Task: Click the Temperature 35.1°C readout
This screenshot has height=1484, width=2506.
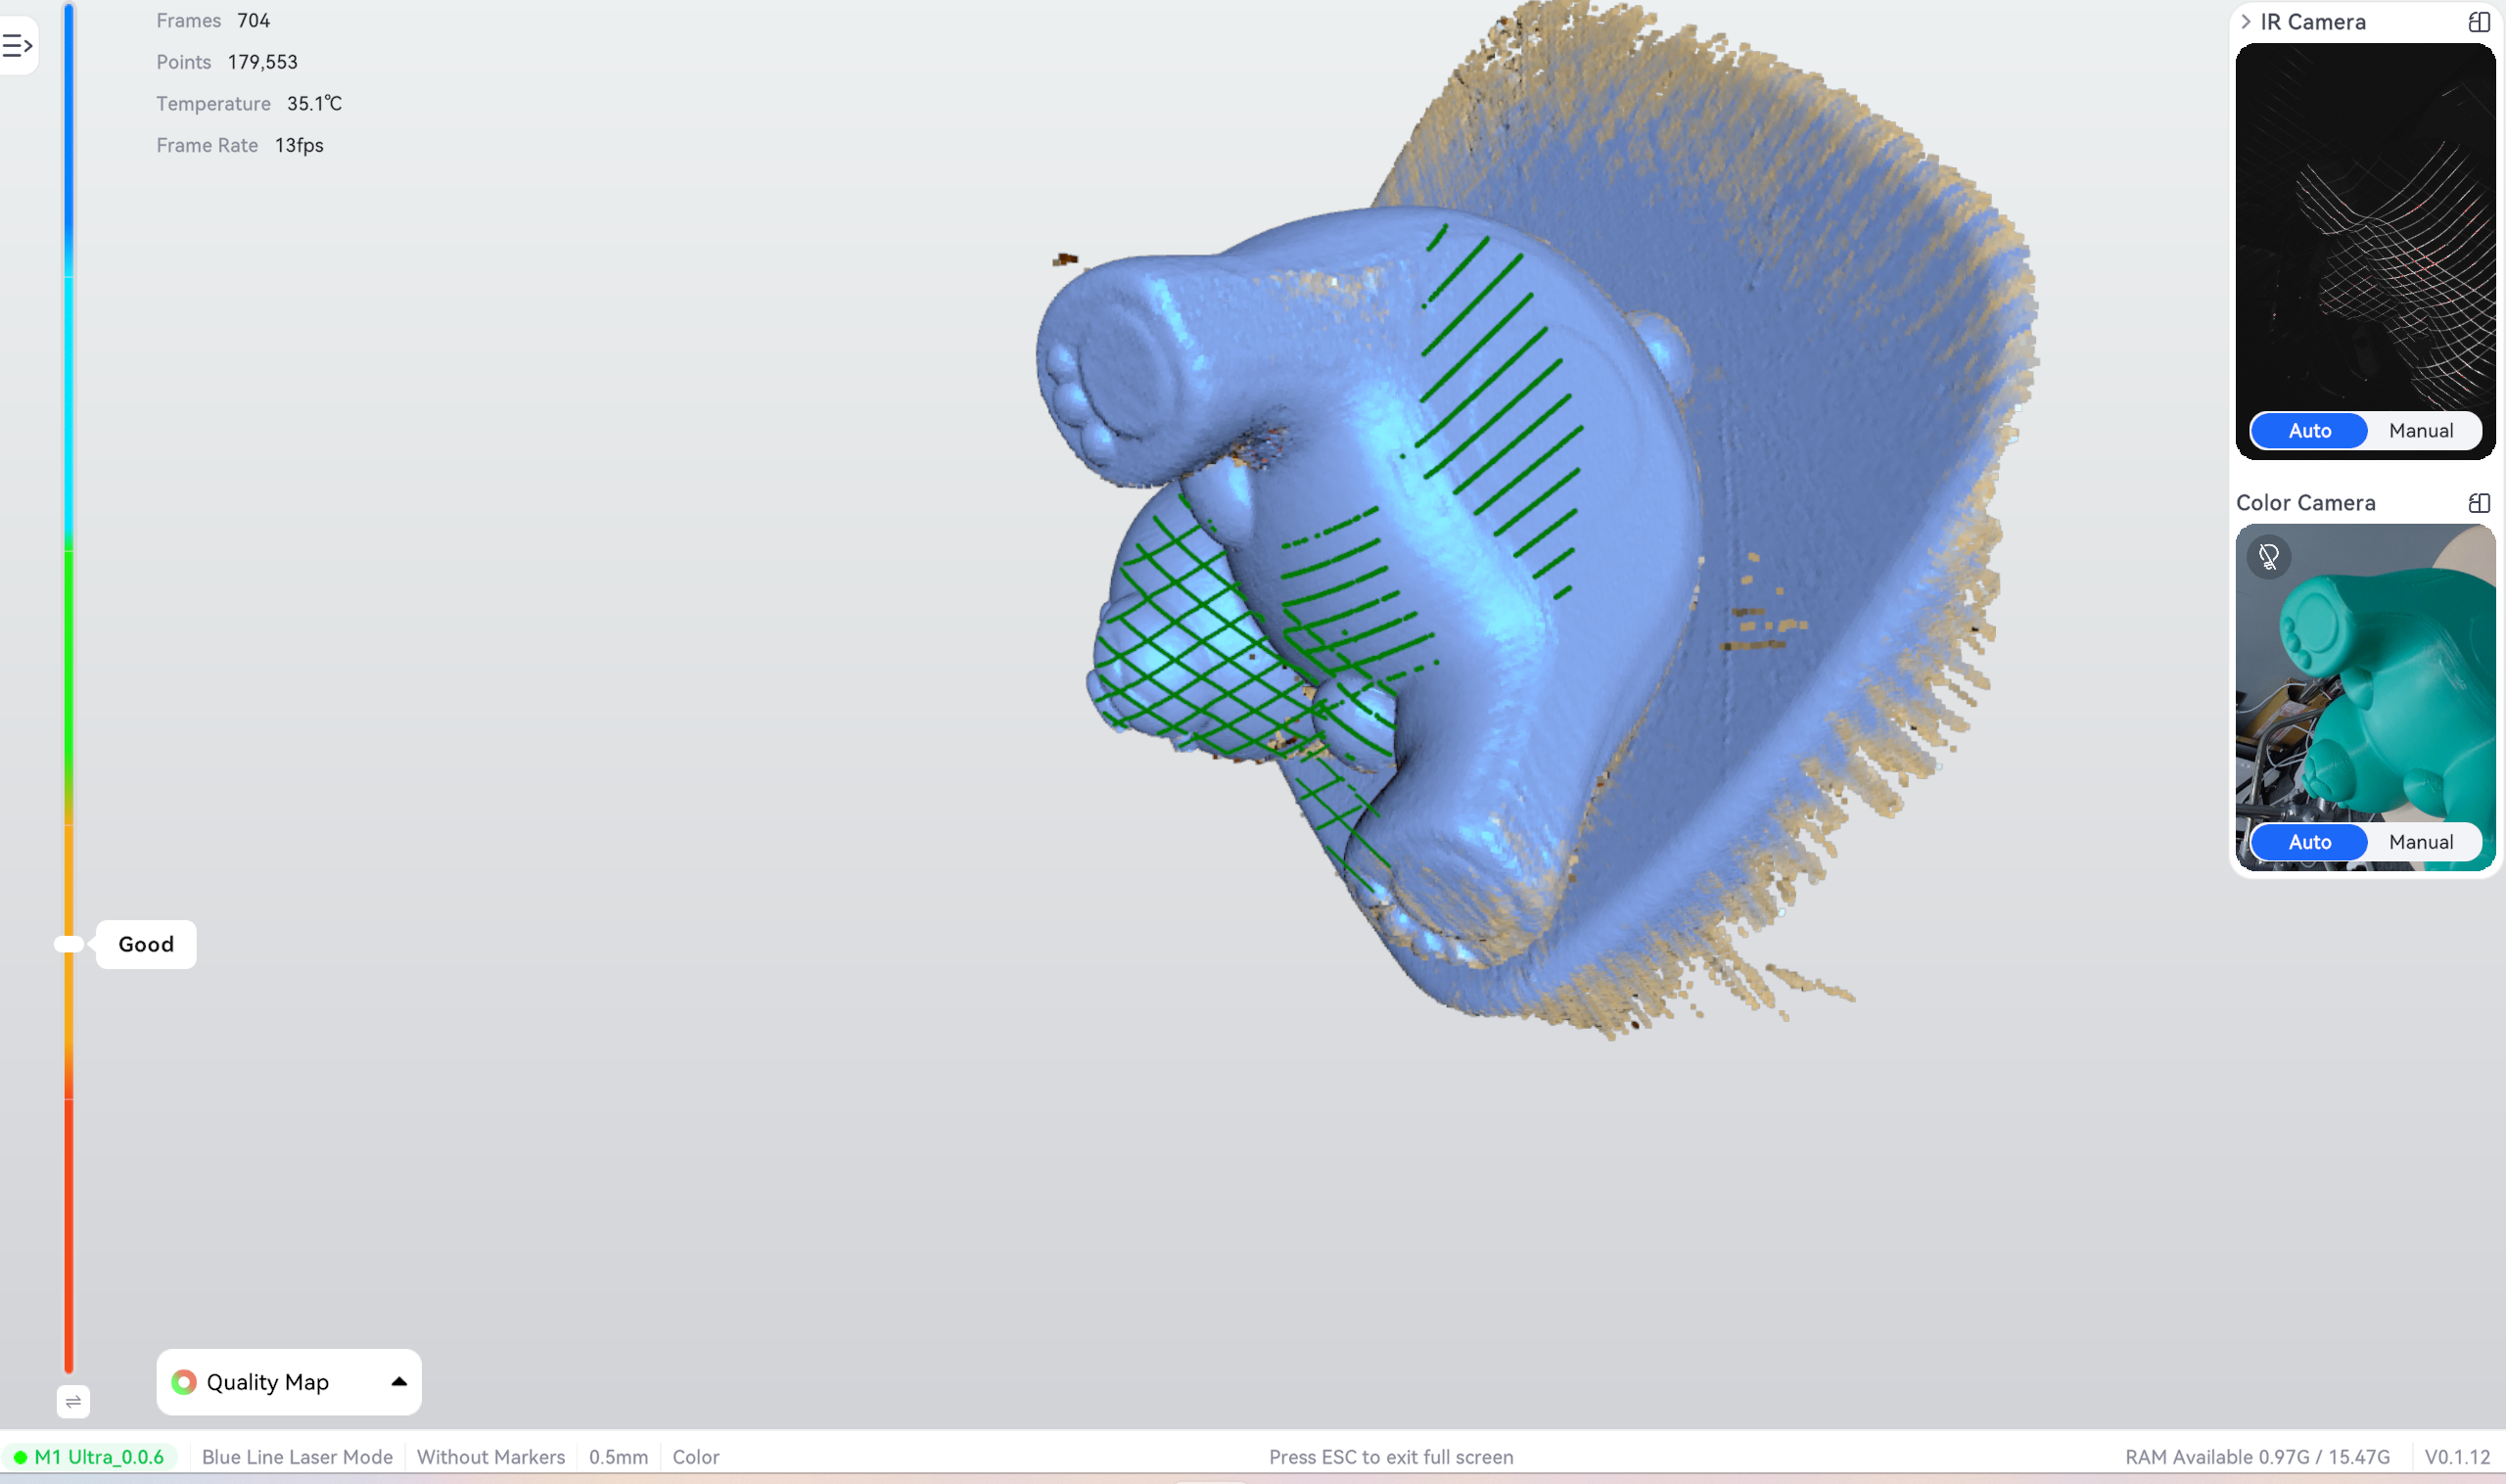Action: [x=249, y=103]
